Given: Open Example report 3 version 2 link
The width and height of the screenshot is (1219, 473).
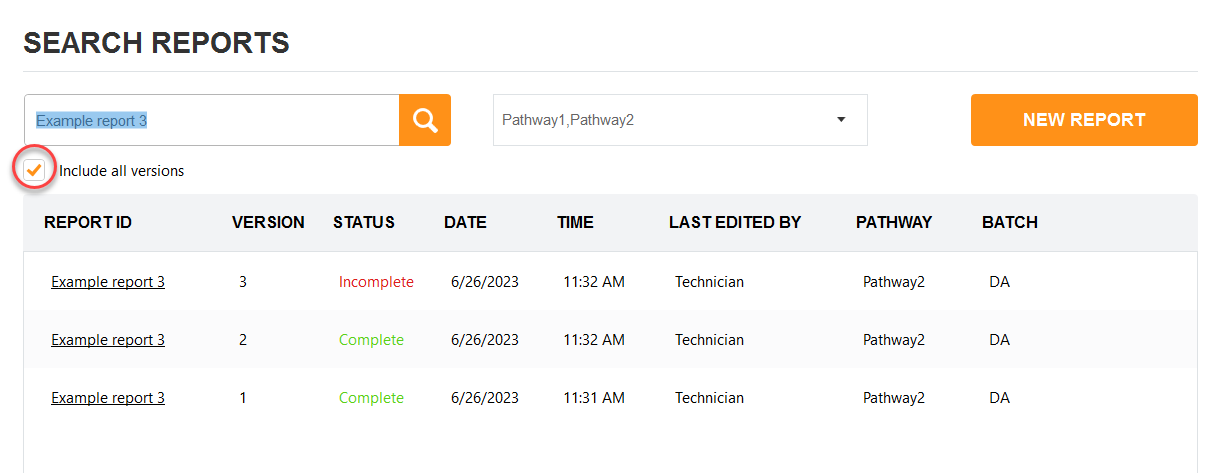Looking at the screenshot, I should [x=108, y=340].
